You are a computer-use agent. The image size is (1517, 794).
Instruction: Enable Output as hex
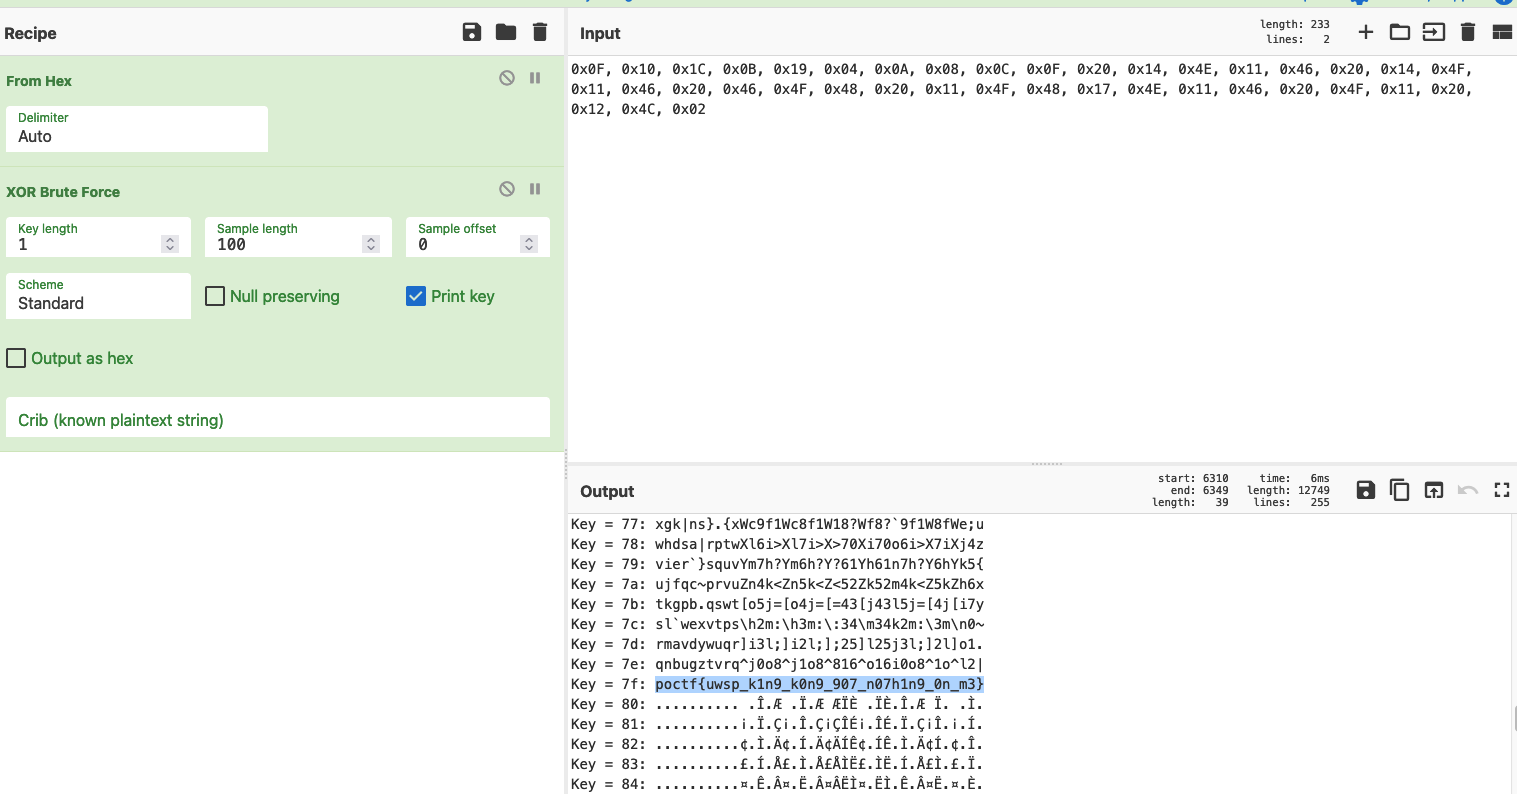pos(15,358)
